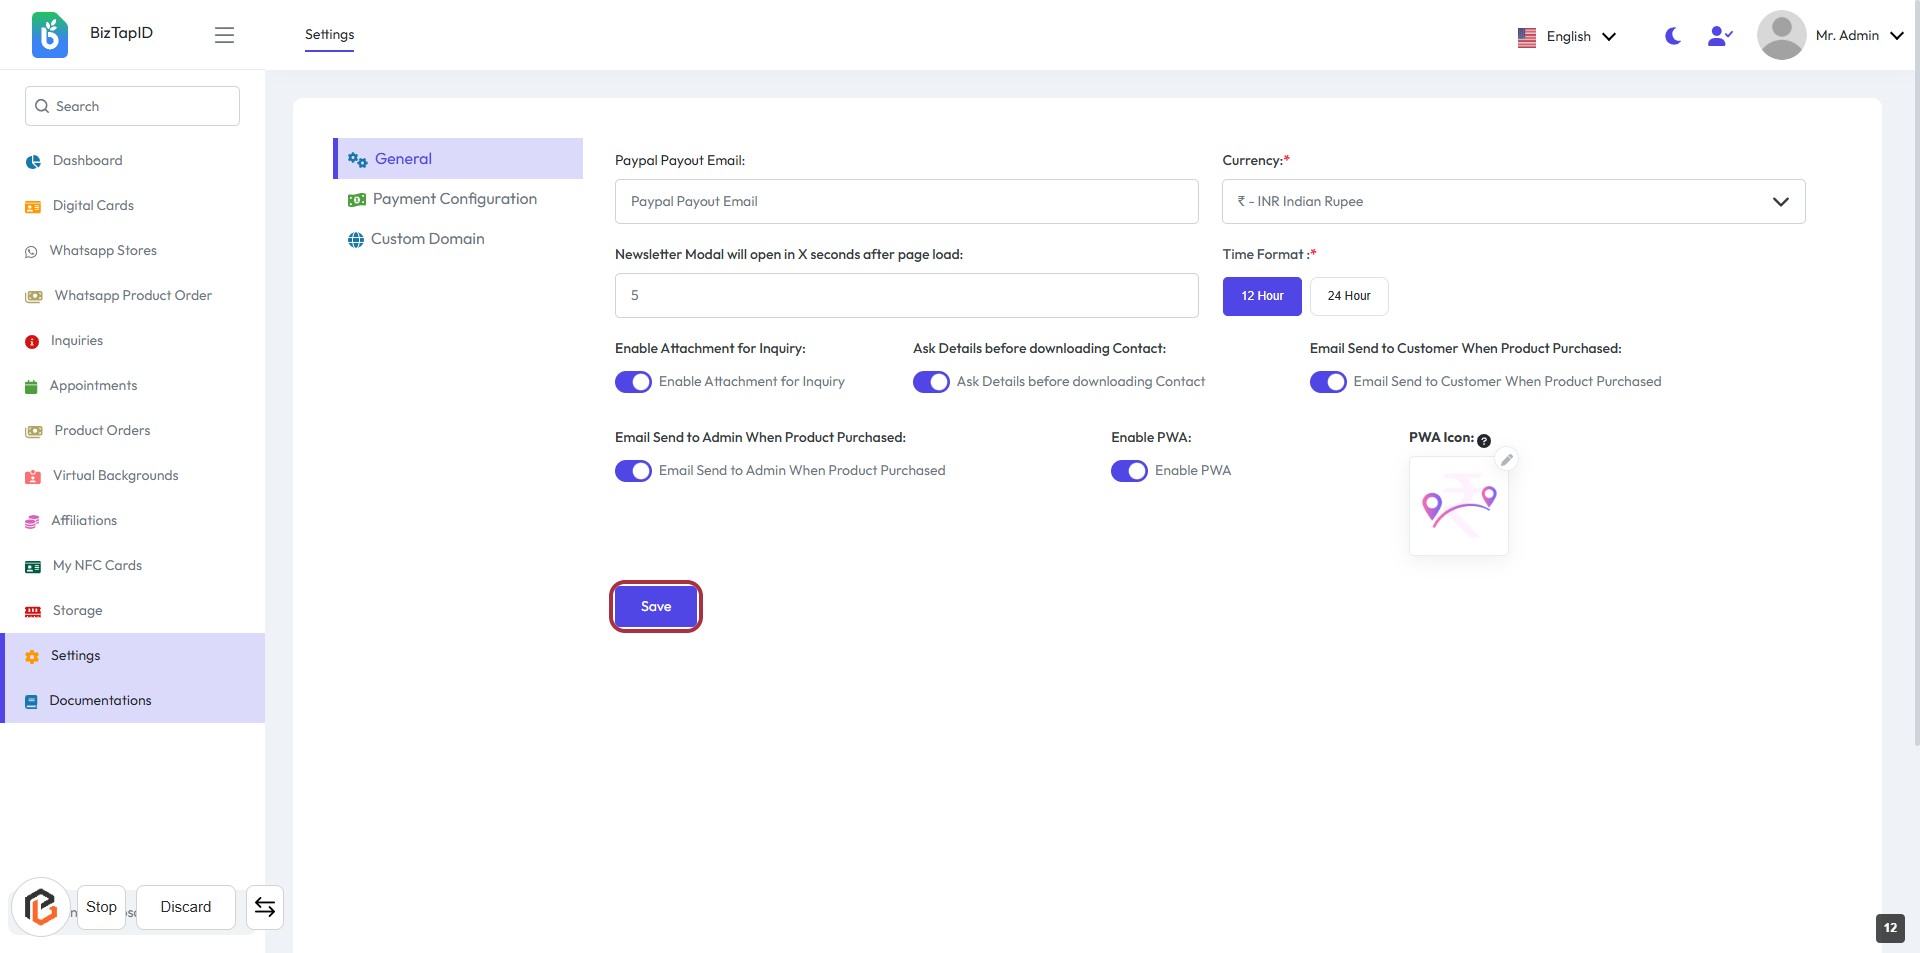Click the PWA icon edit pencil
The height and width of the screenshot is (953, 1920).
click(1506, 460)
